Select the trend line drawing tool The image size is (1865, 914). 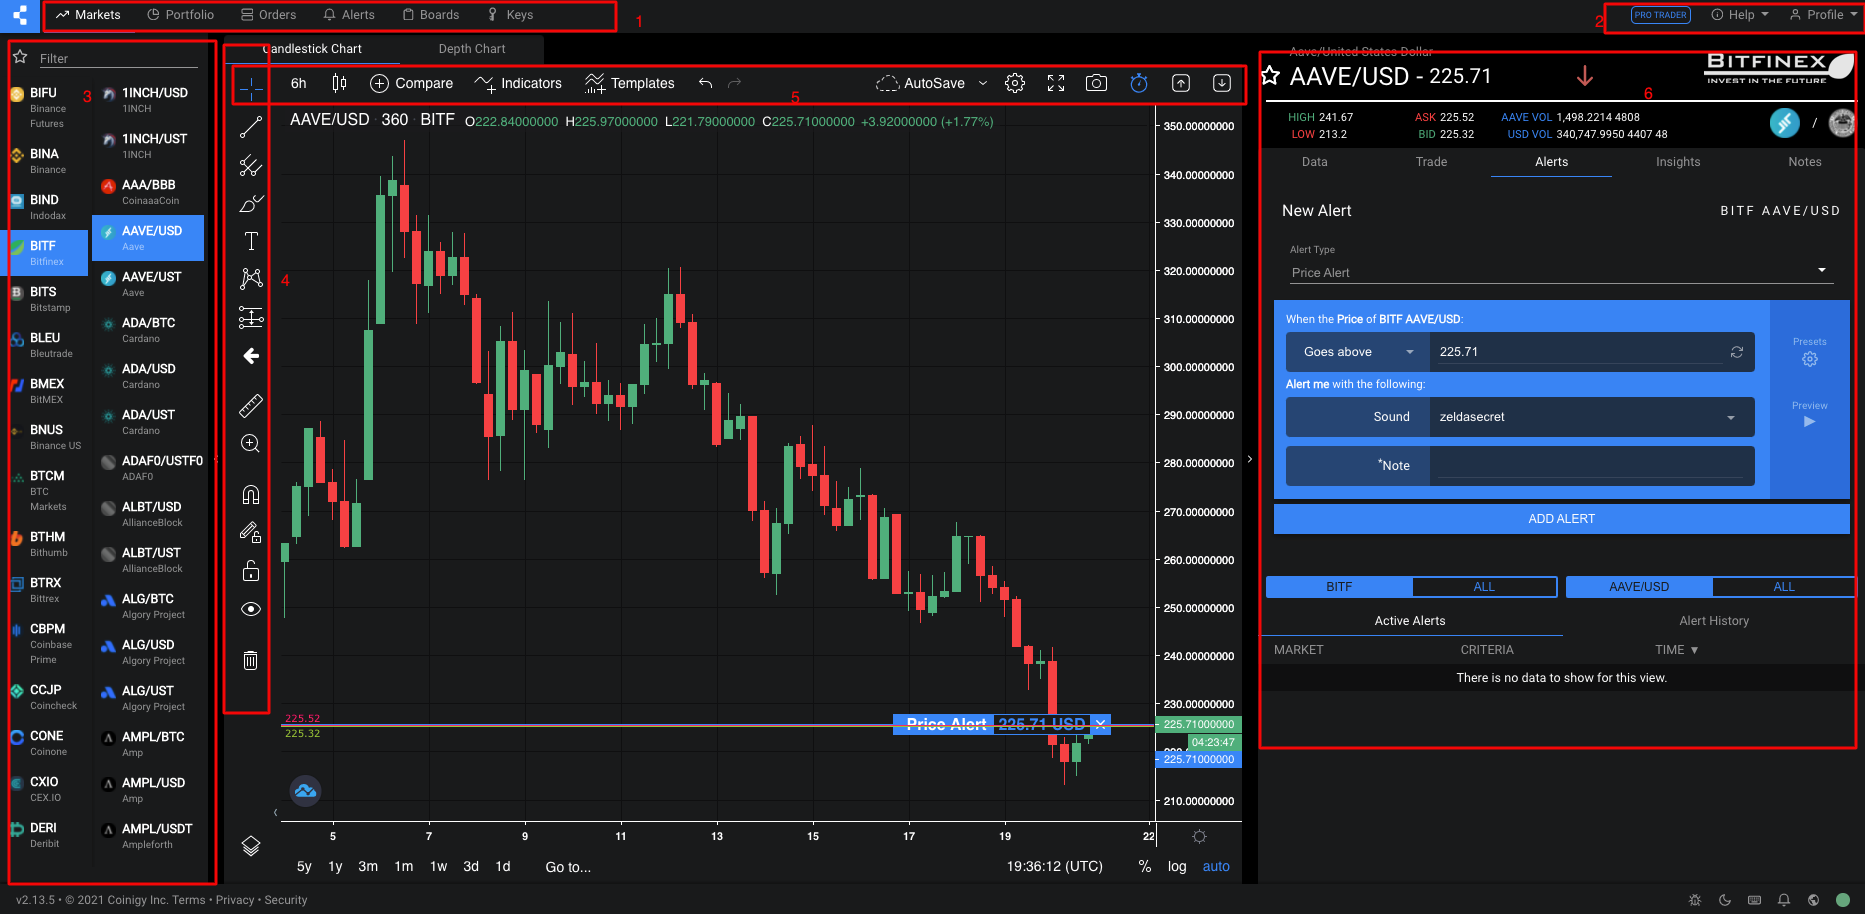pyautogui.click(x=251, y=127)
